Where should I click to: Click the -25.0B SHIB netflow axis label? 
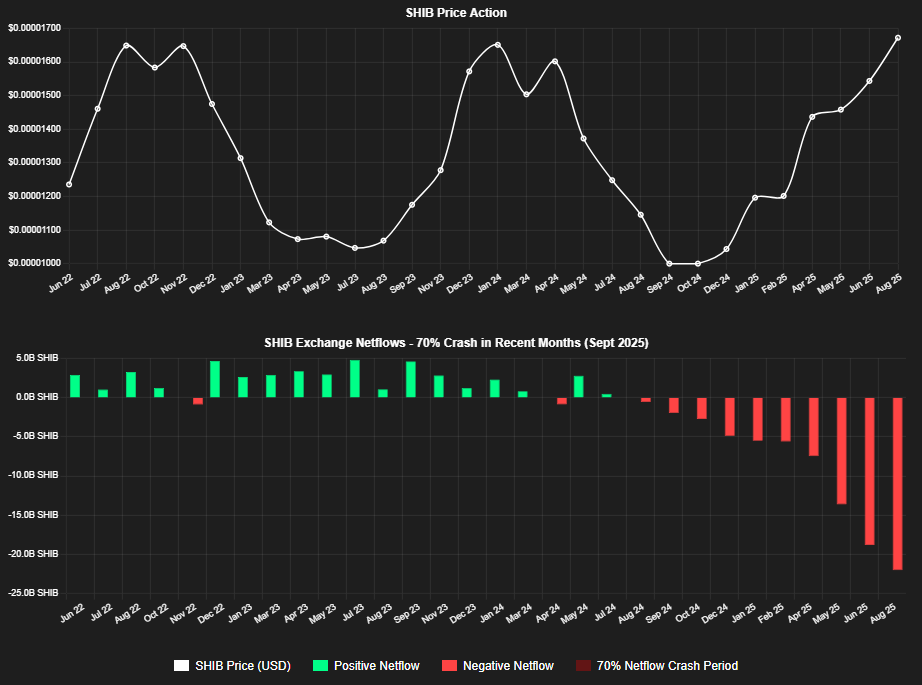(x=34, y=593)
